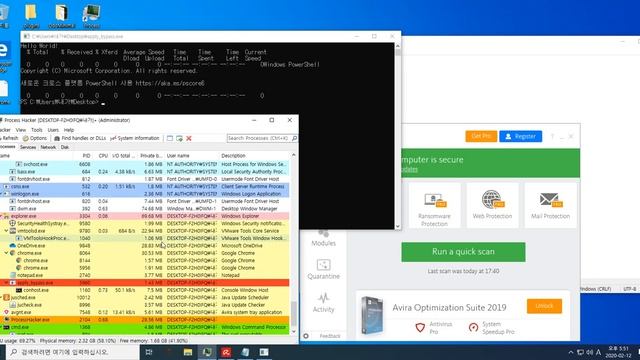Open System information in Process Hacker

point(135,138)
